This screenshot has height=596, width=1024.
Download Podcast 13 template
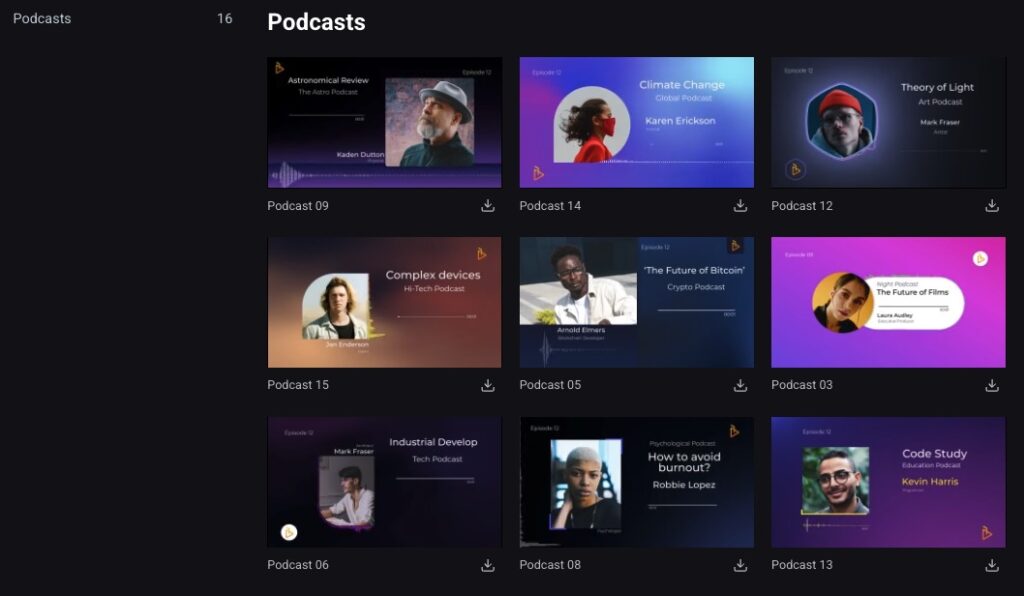point(992,565)
